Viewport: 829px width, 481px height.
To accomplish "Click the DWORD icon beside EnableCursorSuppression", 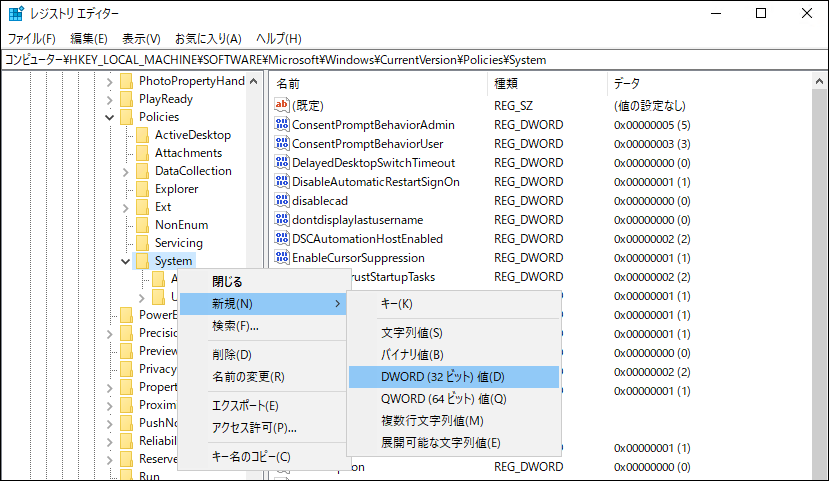I will coord(281,258).
